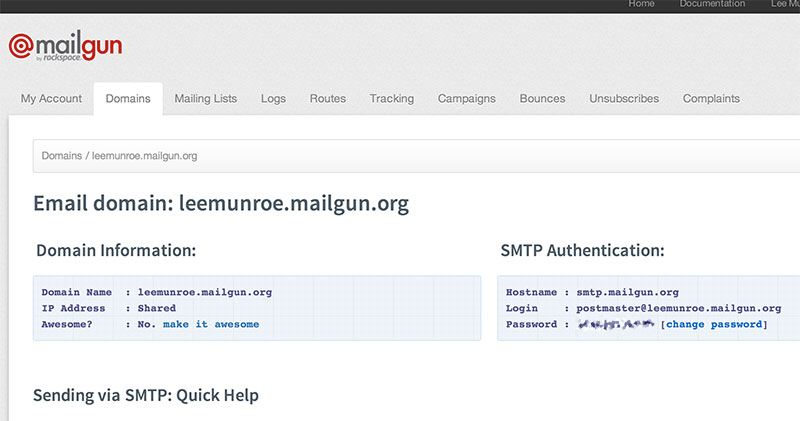Open the Bounces tab
This screenshot has width=800, height=421.
(542, 98)
